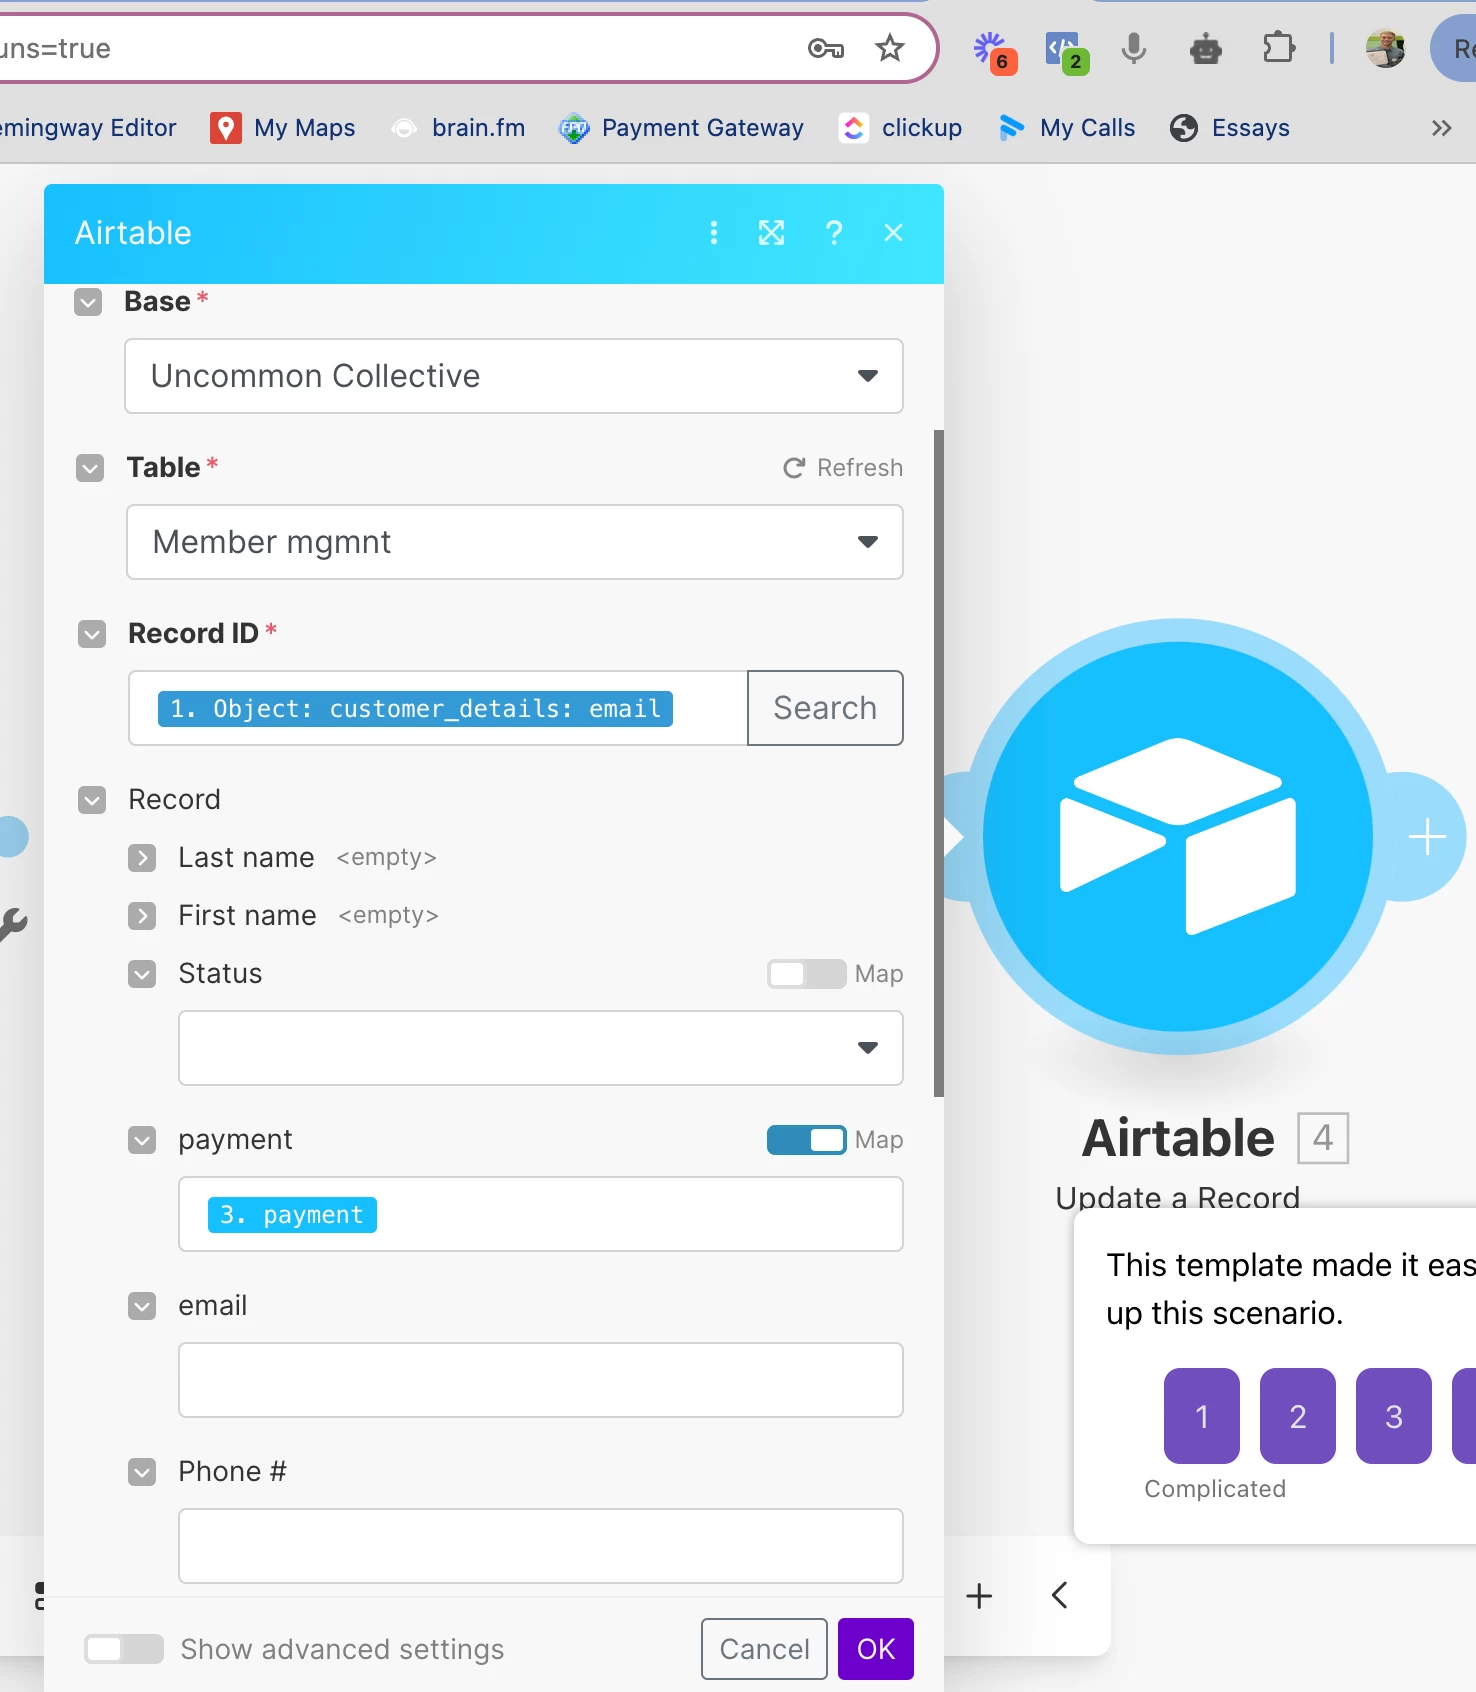
Task: Expand the Last name field
Action: pos(142,858)
